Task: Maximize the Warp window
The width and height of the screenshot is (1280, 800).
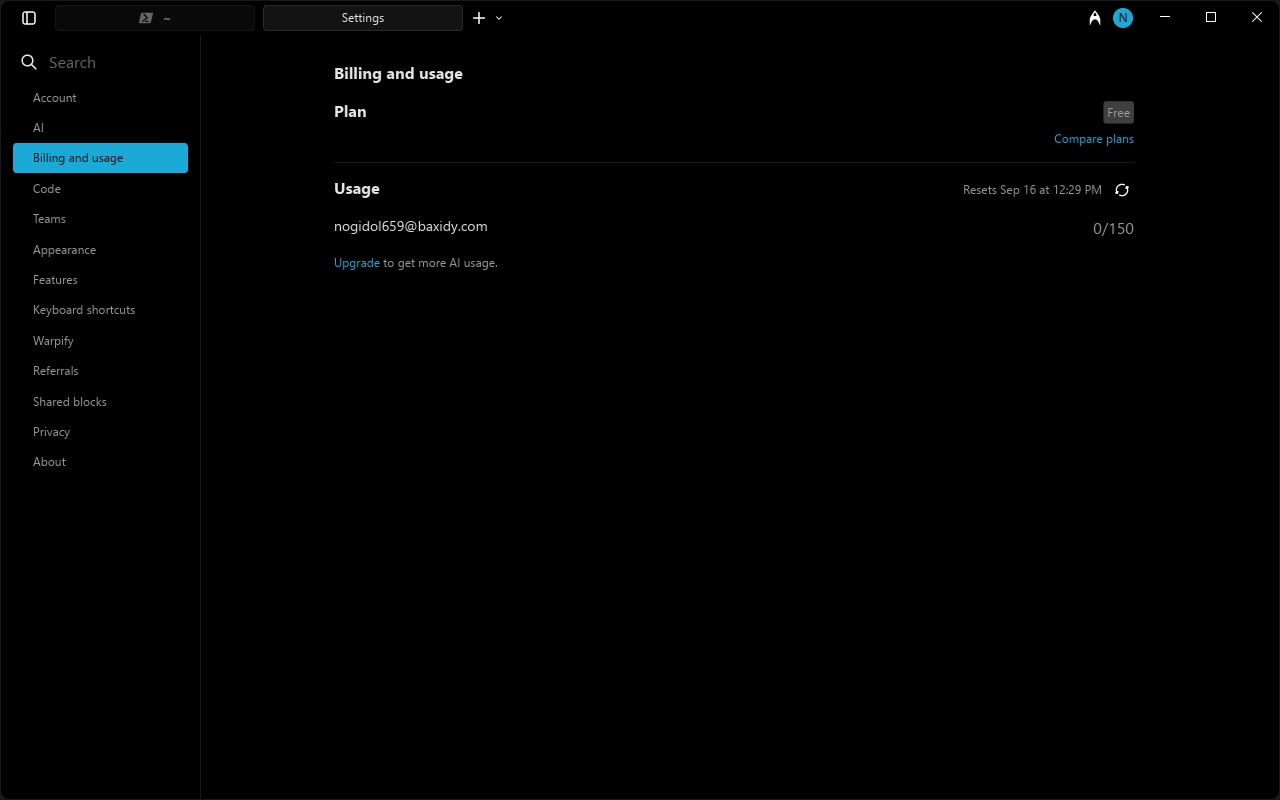Action: [x=1211, y=18]
